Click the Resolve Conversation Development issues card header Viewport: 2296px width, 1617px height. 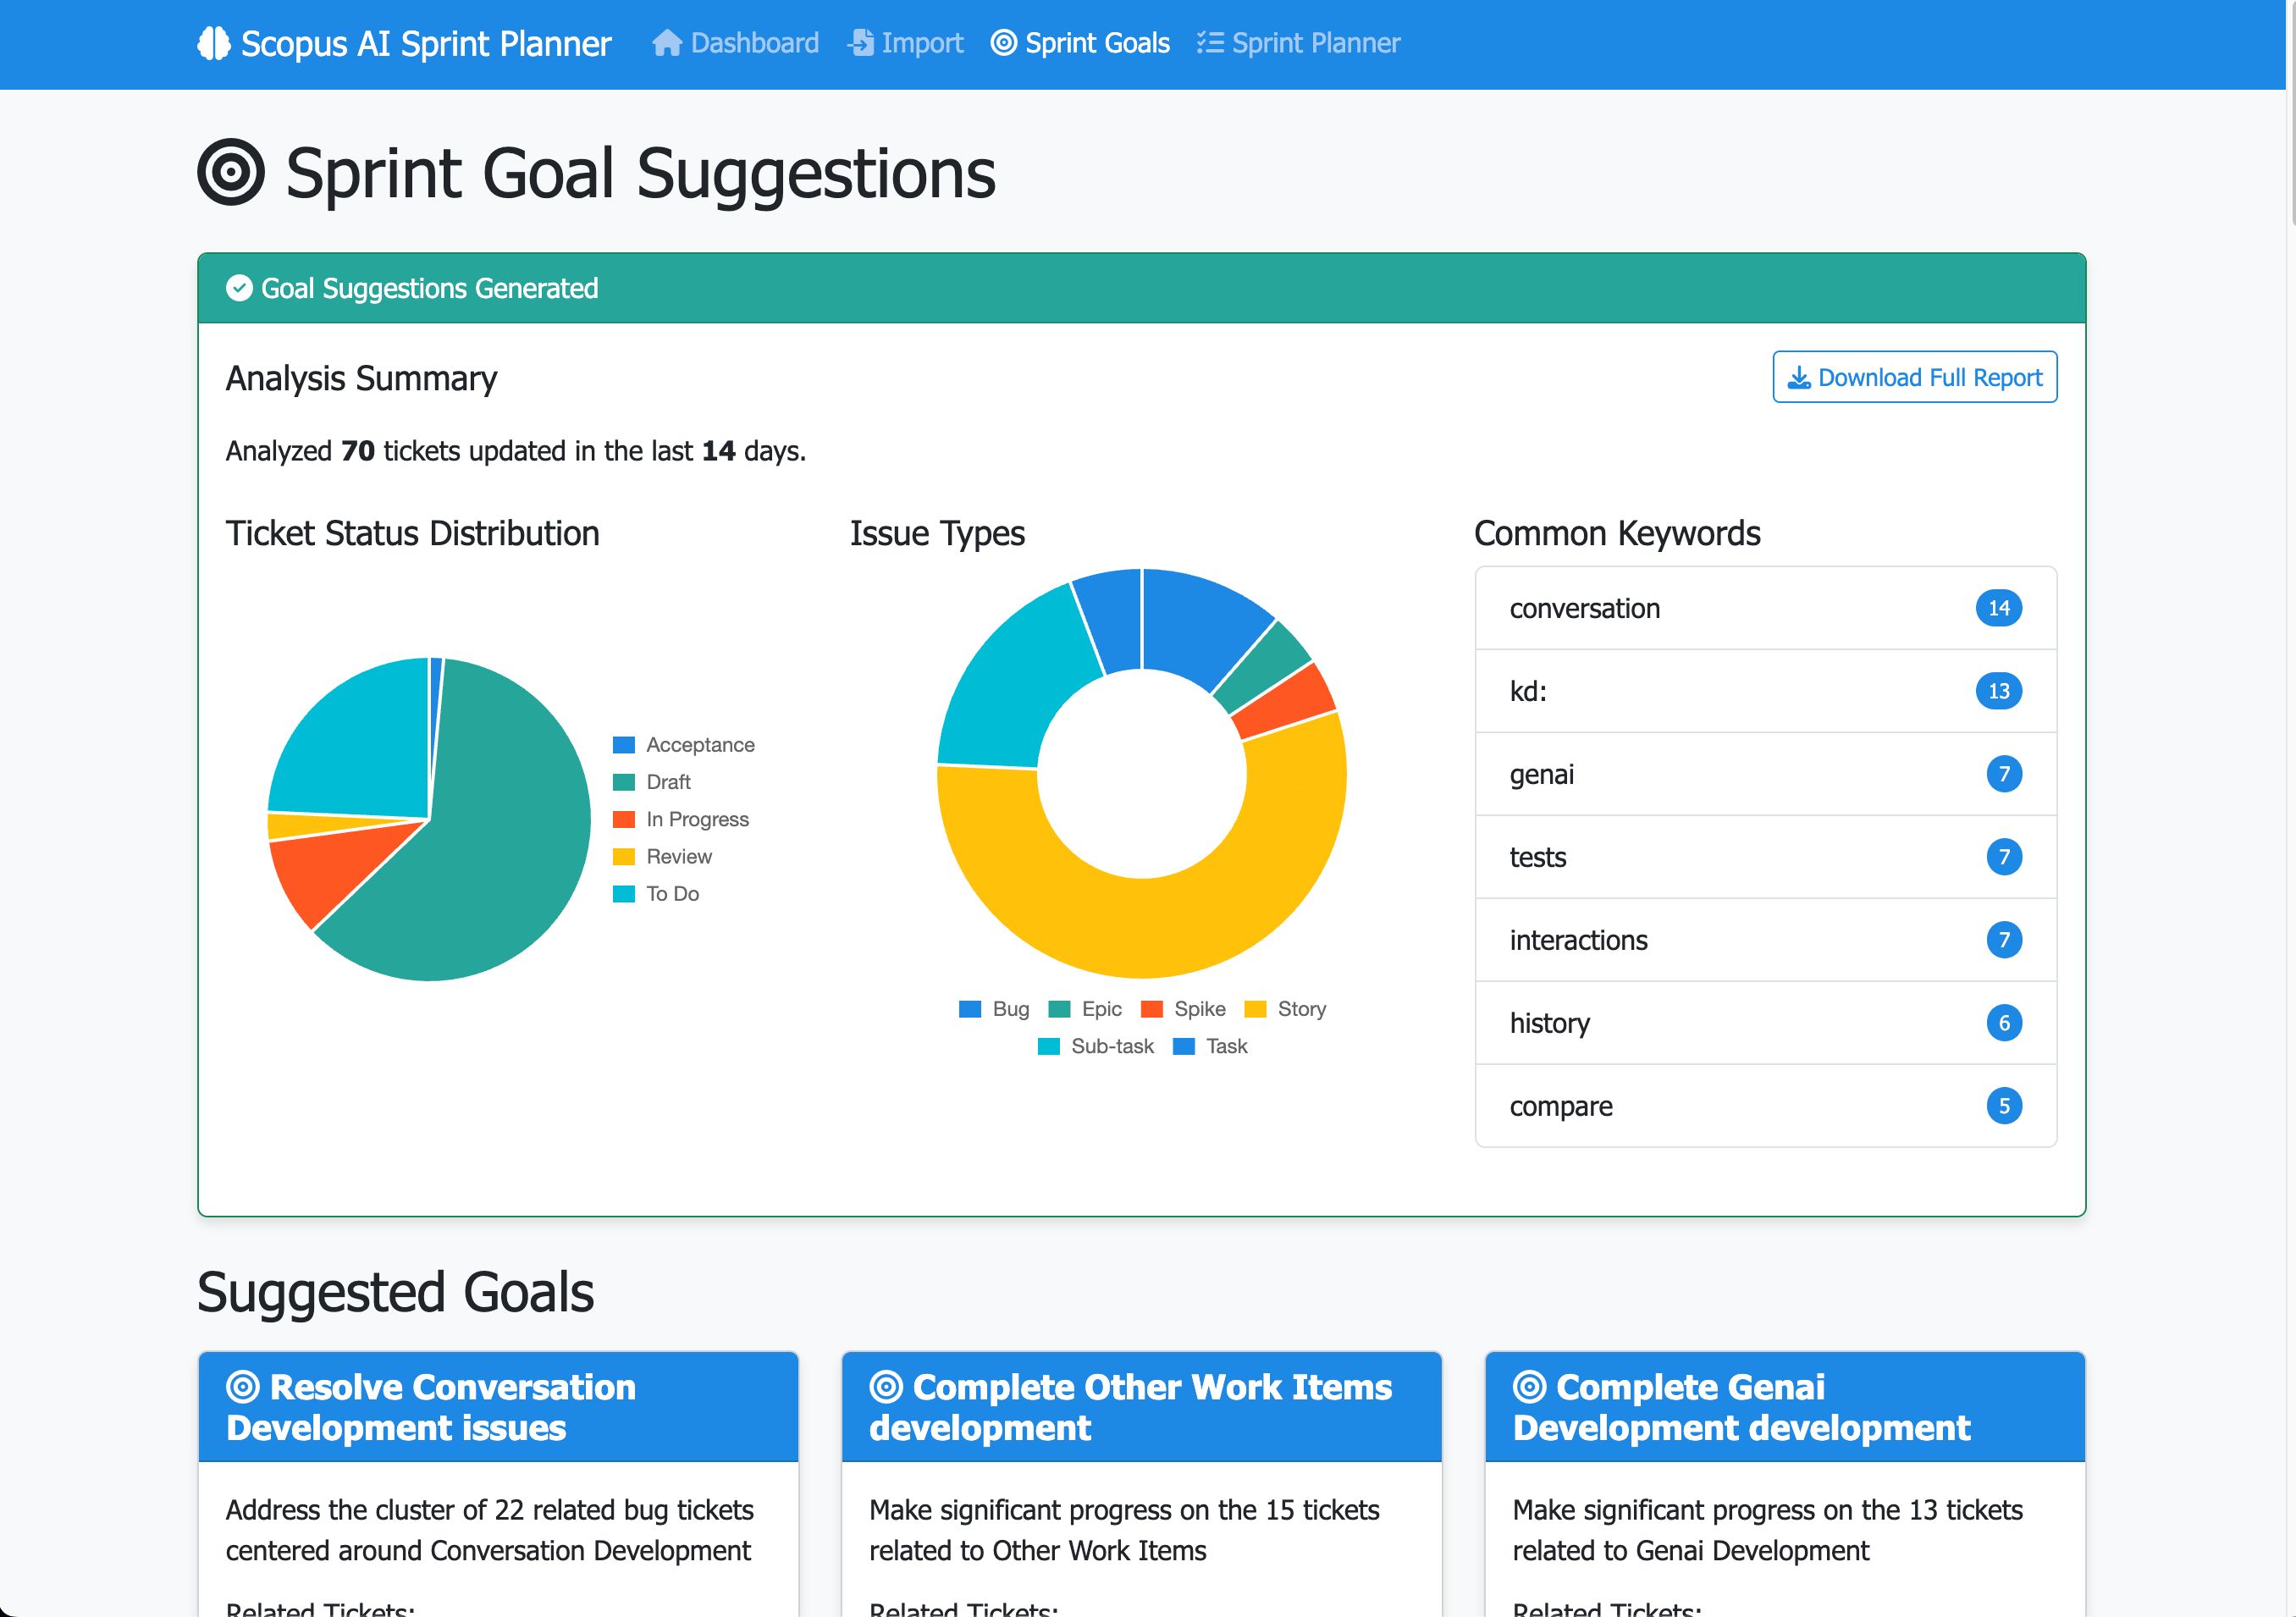coord(498,1407)
